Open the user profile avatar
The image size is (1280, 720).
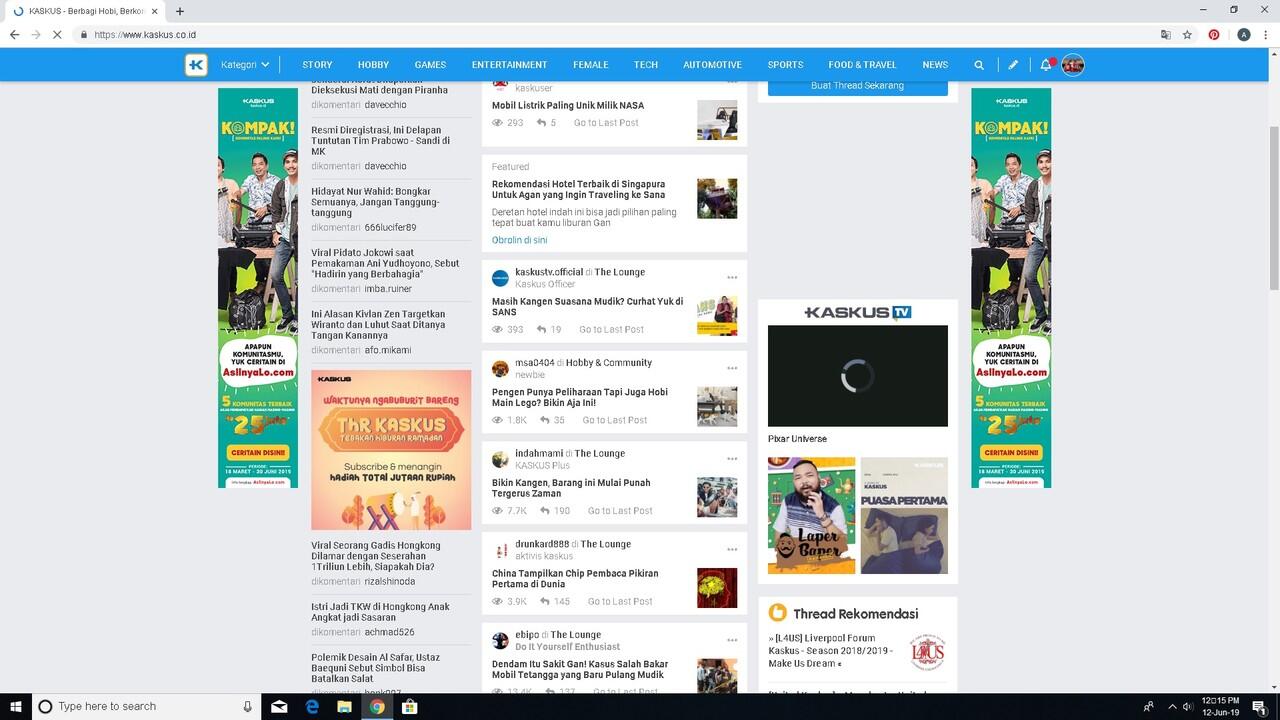click(1073, 65)
